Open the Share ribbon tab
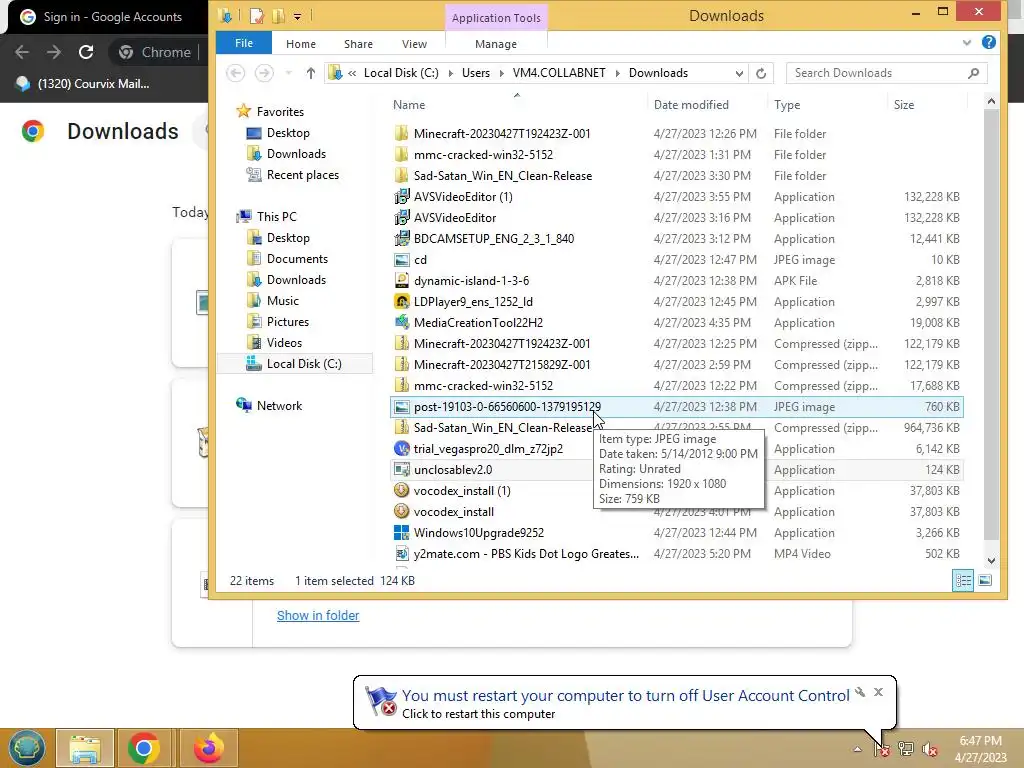Viewport: 1024px width, 768px height. pyautogui.click(x=358, y=44)
